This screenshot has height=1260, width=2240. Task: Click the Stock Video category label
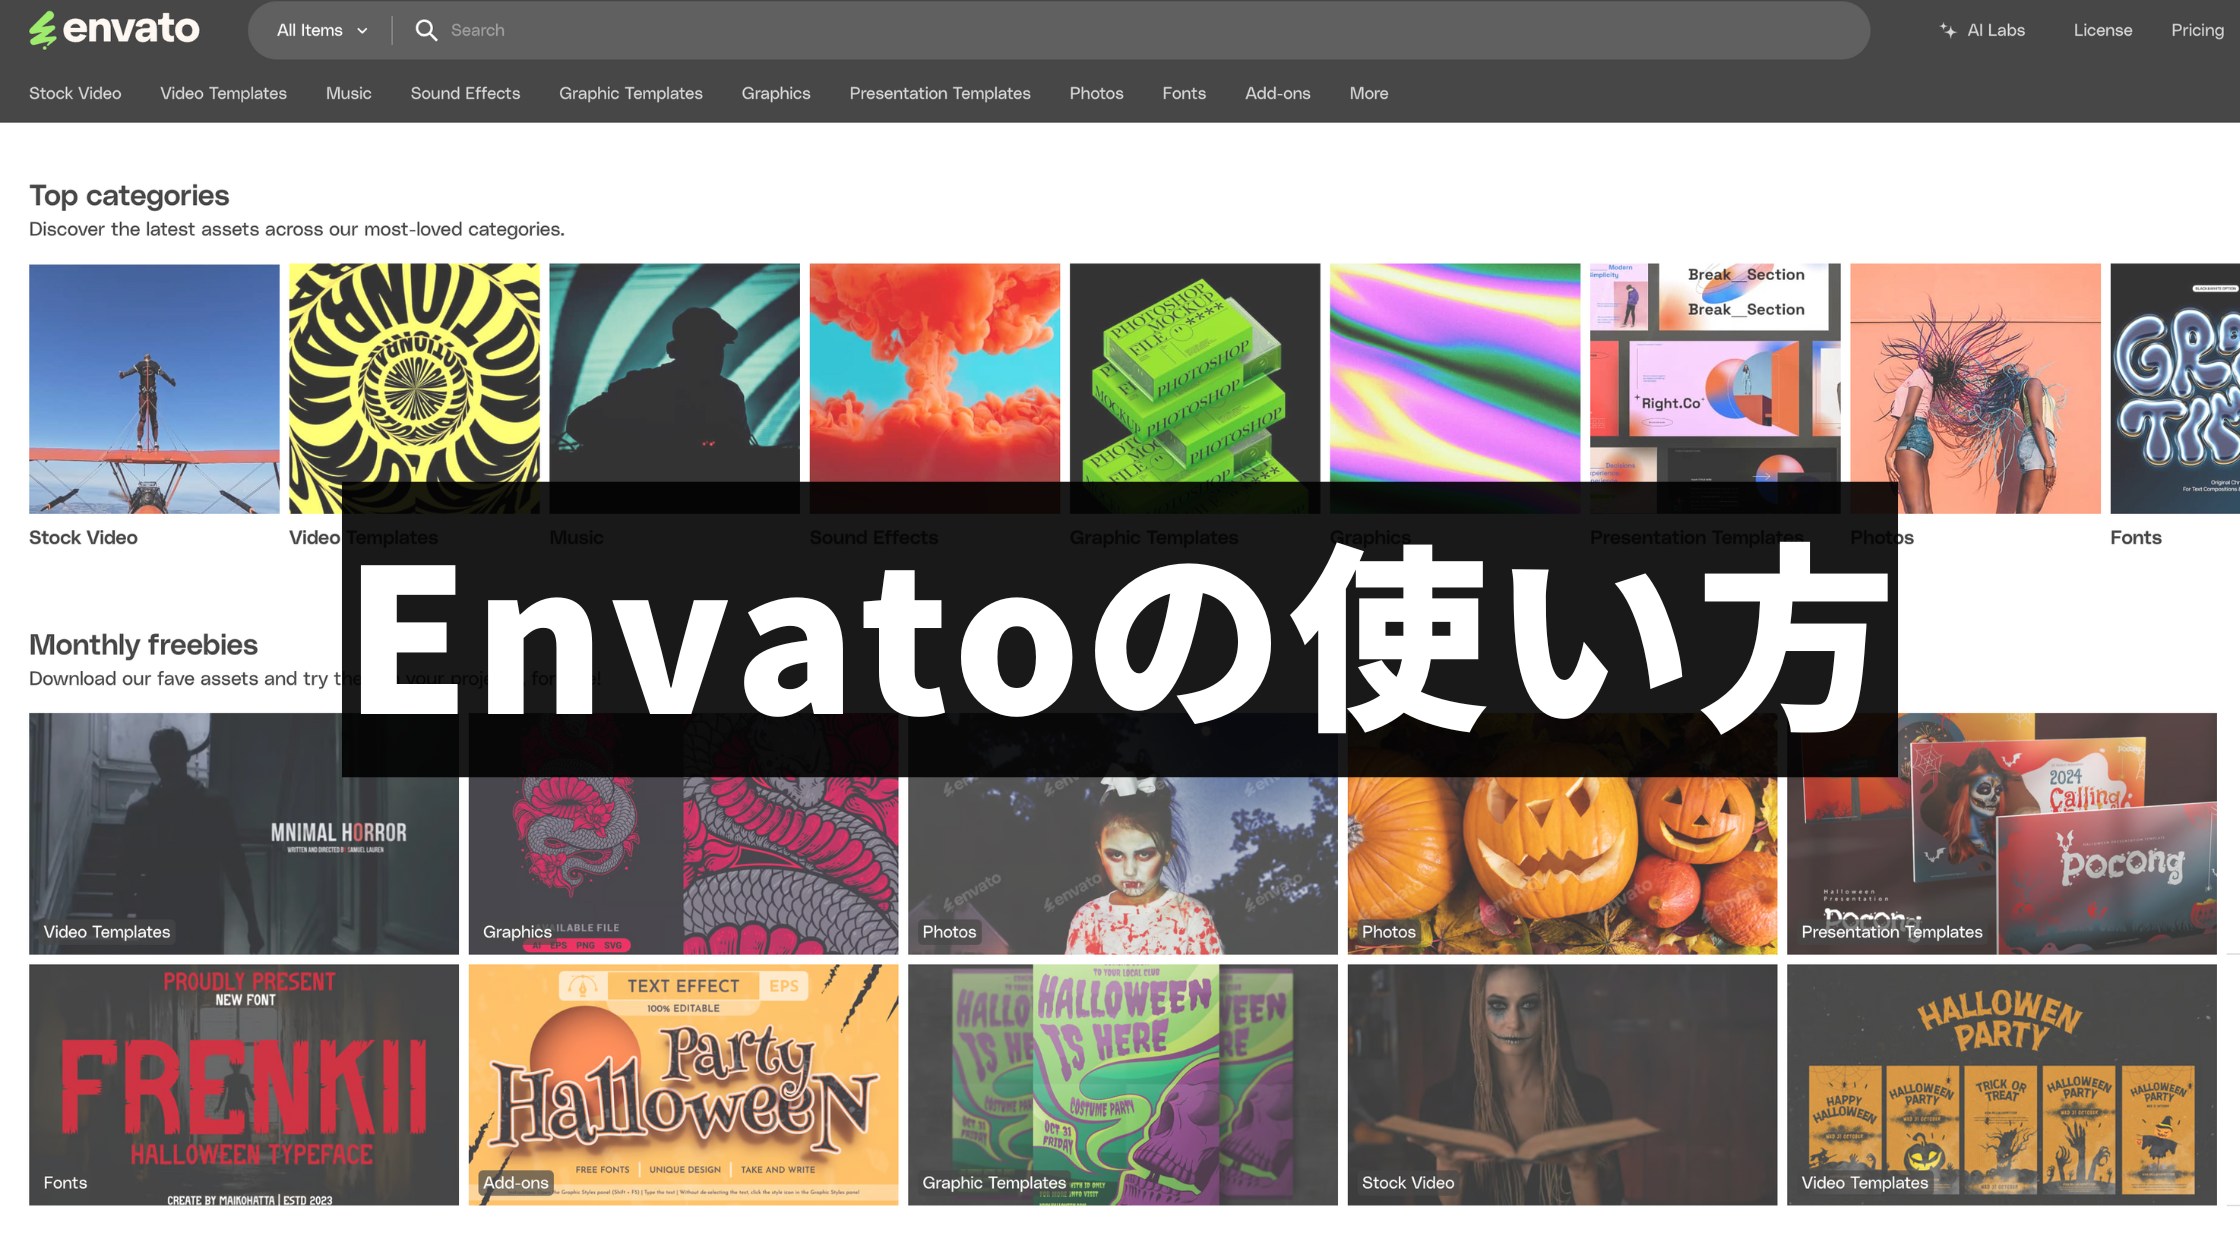click(x=83, y=537)
